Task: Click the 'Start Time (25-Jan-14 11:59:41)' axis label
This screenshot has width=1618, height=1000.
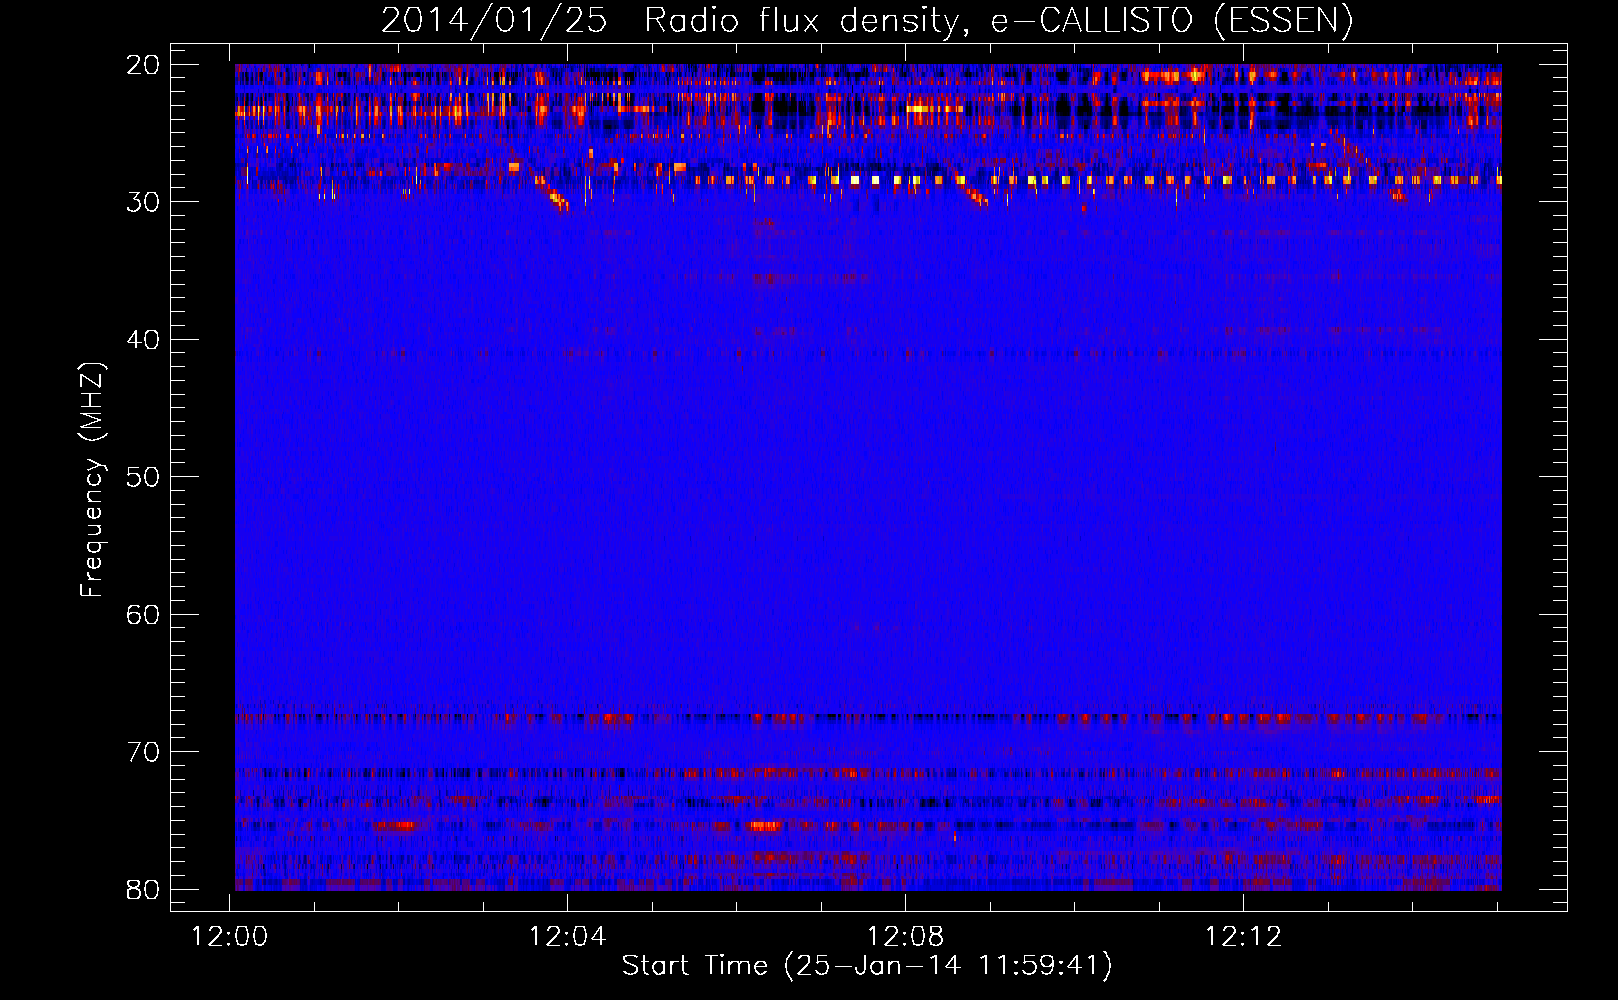Action: tap(867, 966)
